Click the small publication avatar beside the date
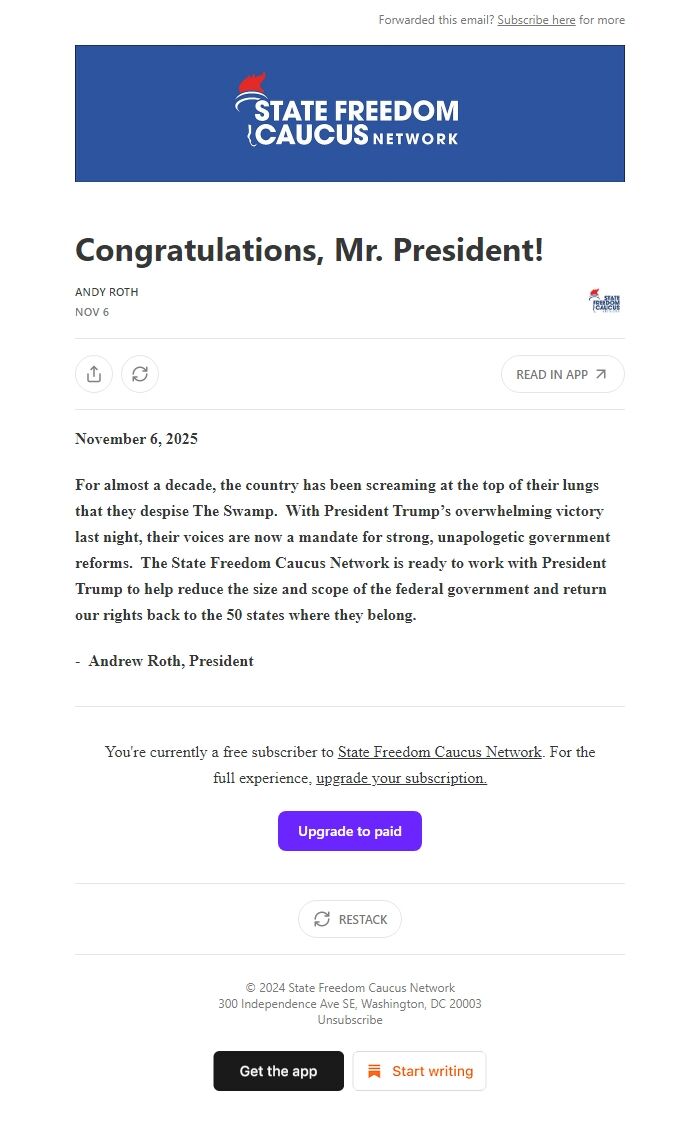 point(604,300)
